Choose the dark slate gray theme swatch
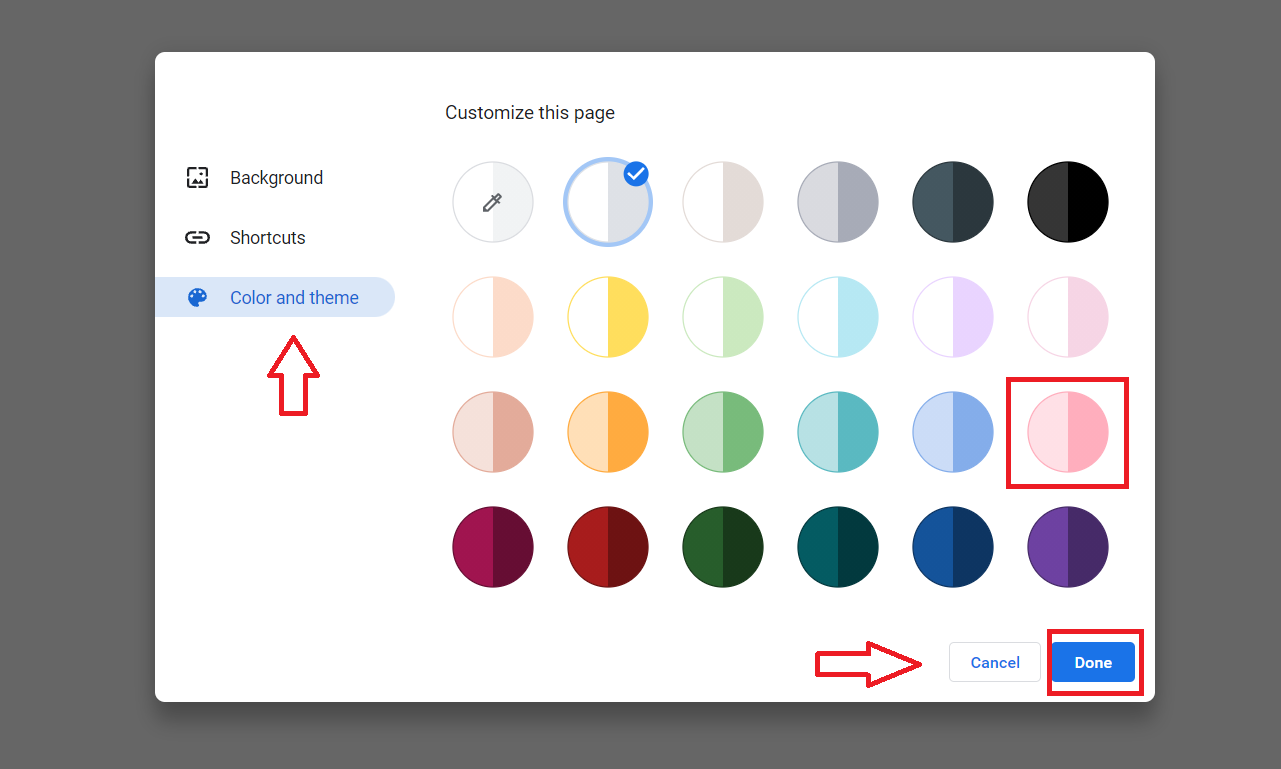The image size is (1281, 769). coord(953,202)
